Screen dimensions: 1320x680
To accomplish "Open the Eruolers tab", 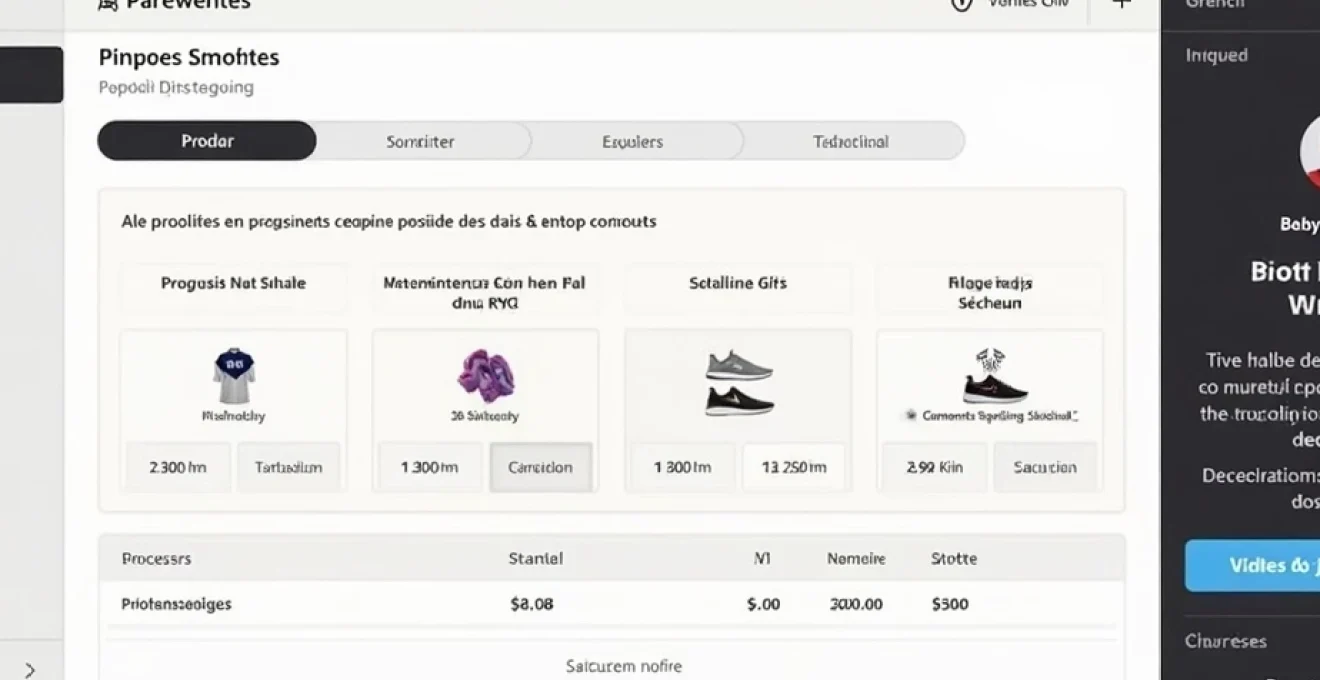I will 633,142.
